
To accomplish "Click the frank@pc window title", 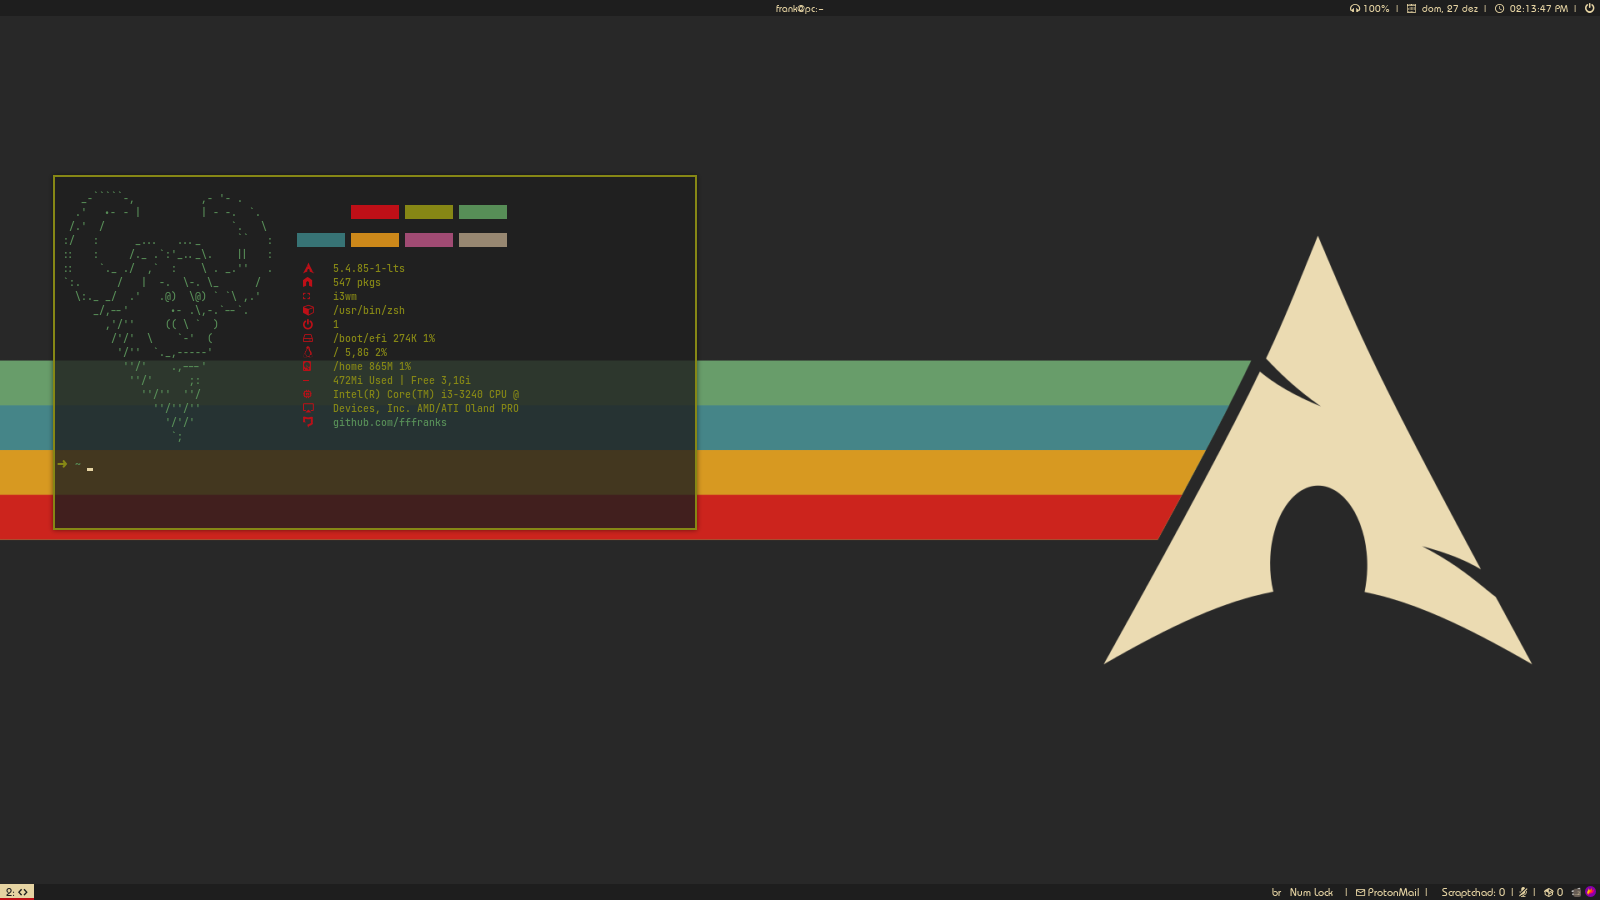I will pos(799,8).
